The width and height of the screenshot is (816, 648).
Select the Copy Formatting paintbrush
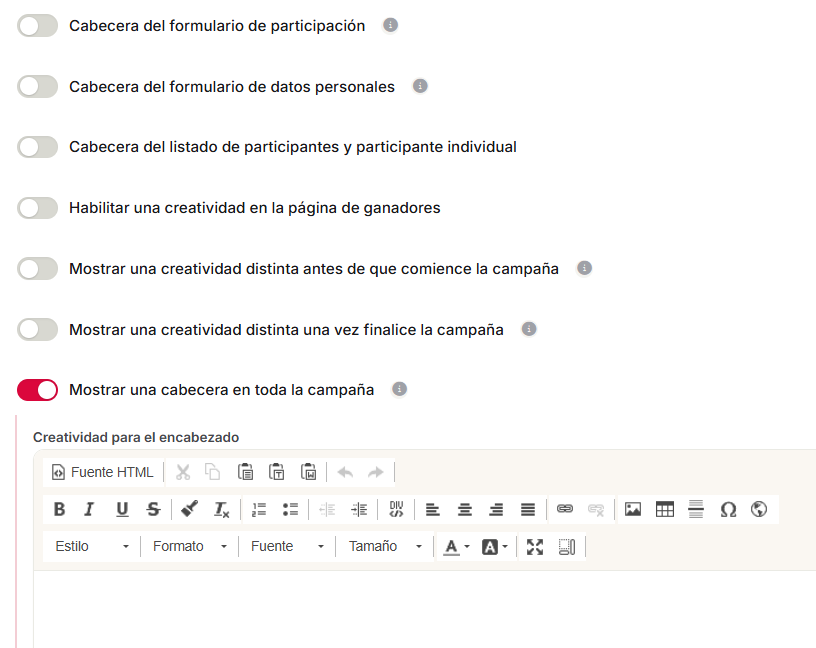click(189, 509)
